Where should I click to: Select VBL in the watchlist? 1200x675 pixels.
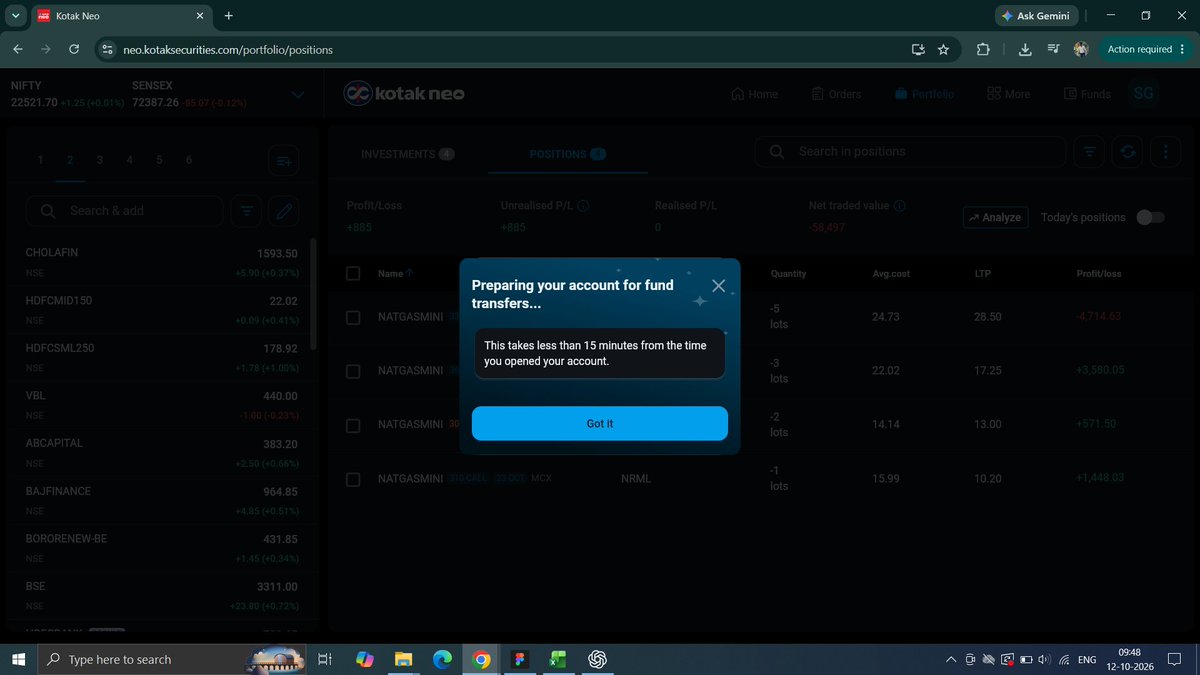point(161,405)
